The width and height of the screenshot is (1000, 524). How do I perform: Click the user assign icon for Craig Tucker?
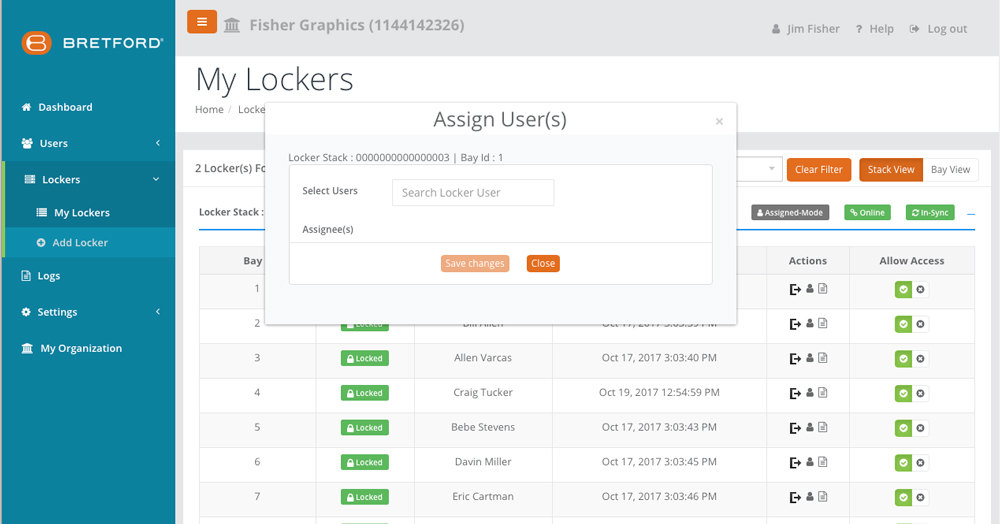tap(810, 393)
